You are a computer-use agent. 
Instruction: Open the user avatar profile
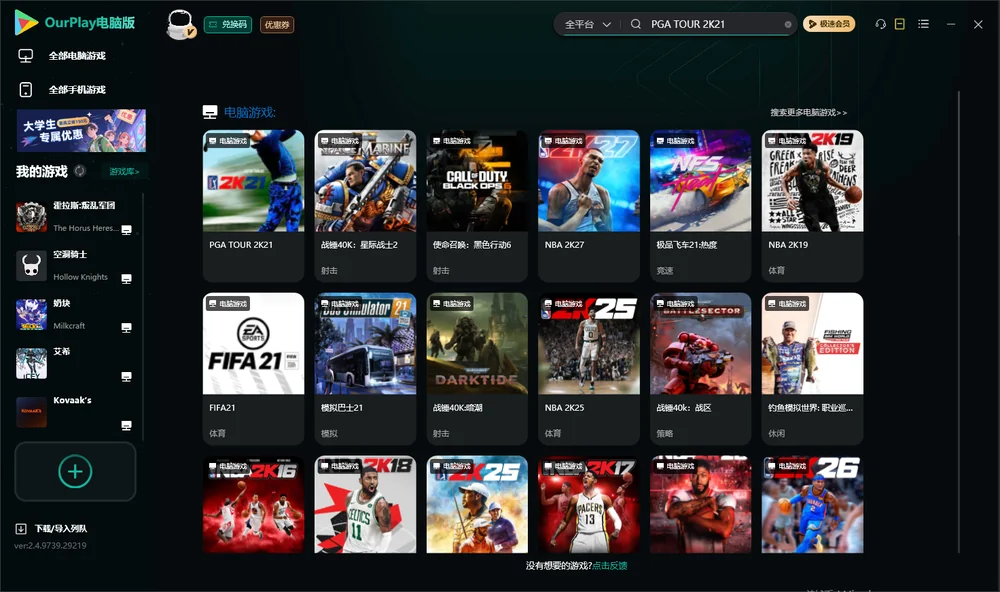180,24
